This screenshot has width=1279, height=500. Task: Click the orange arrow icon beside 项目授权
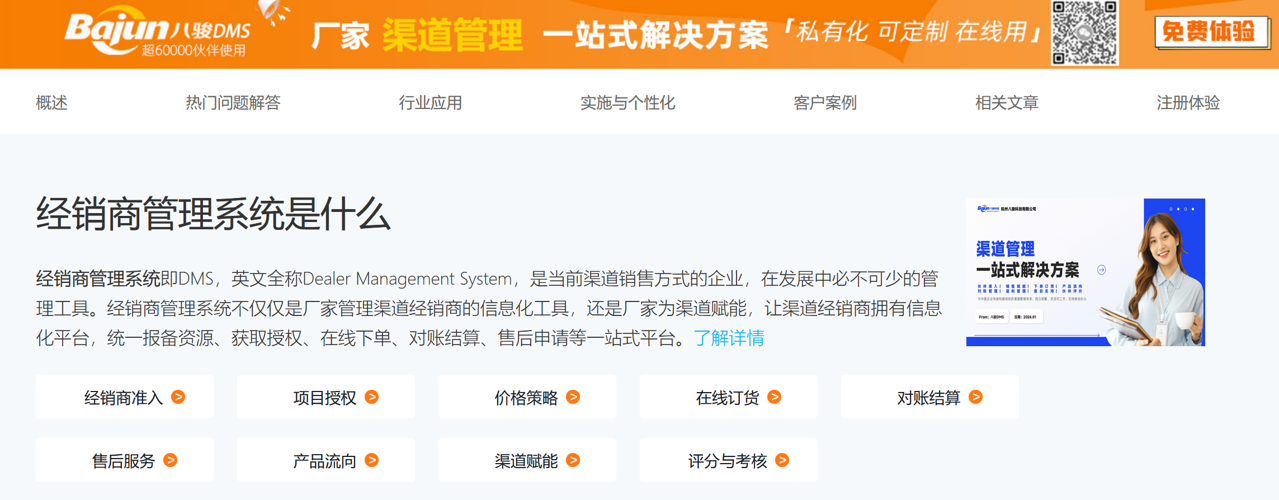372,397
